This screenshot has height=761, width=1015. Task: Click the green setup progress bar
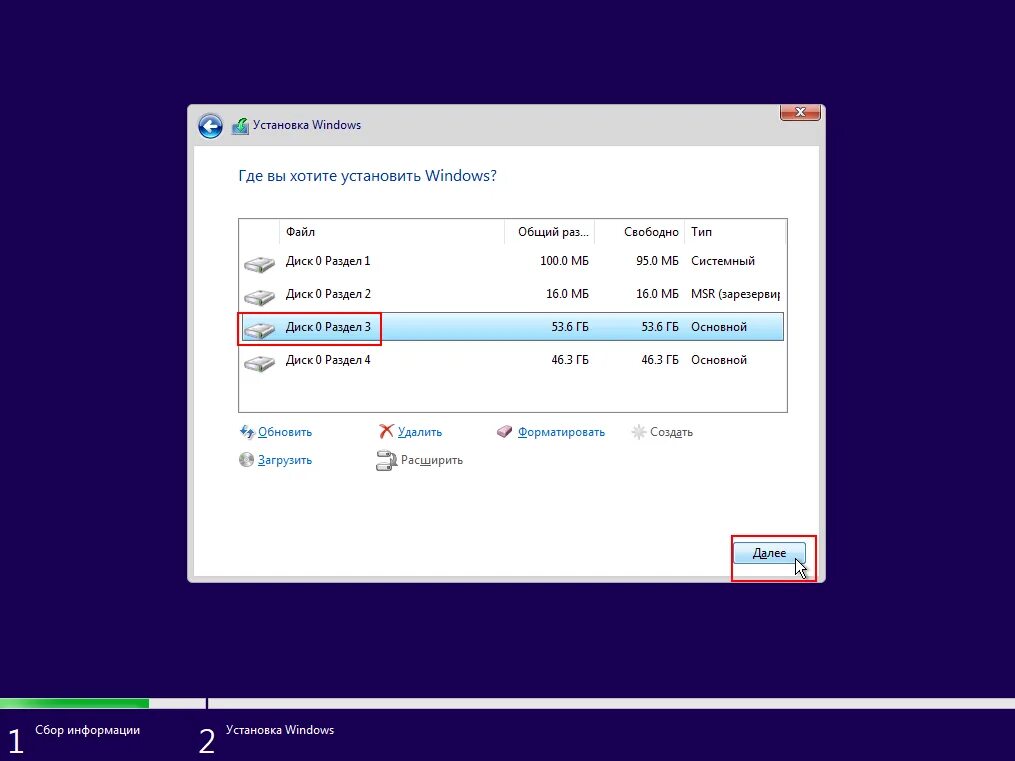point(74,703)
